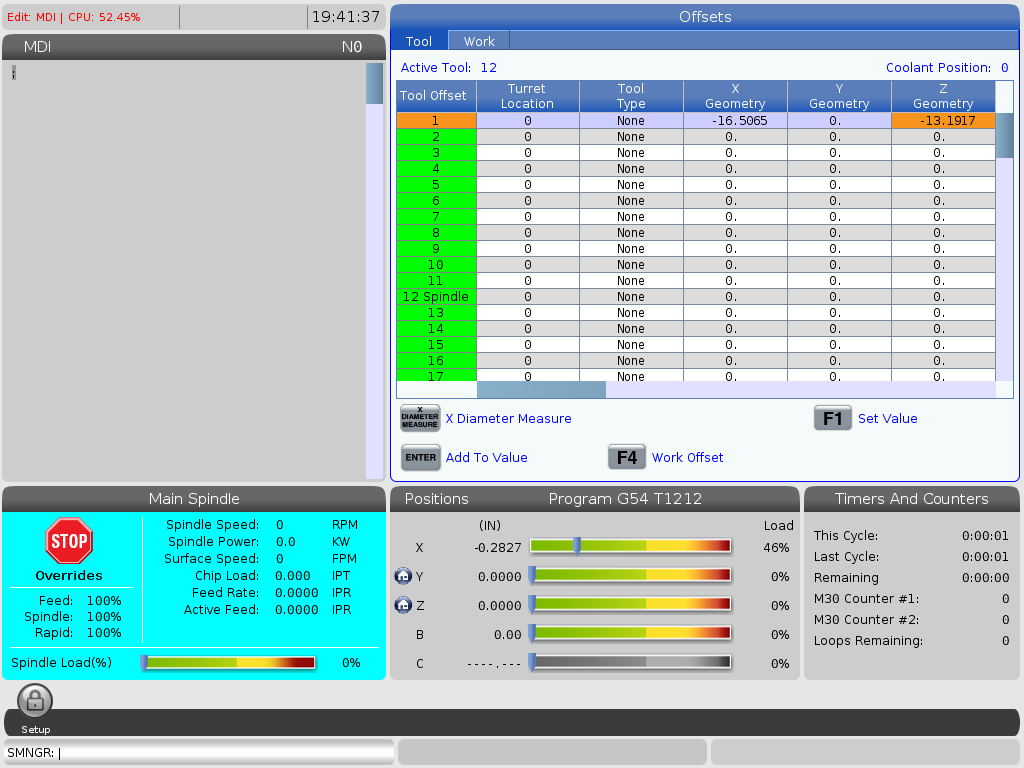This screenshot has width=1024, height=768.
Task: Click the Setup lock icon
Action: (x=35, y=701)
